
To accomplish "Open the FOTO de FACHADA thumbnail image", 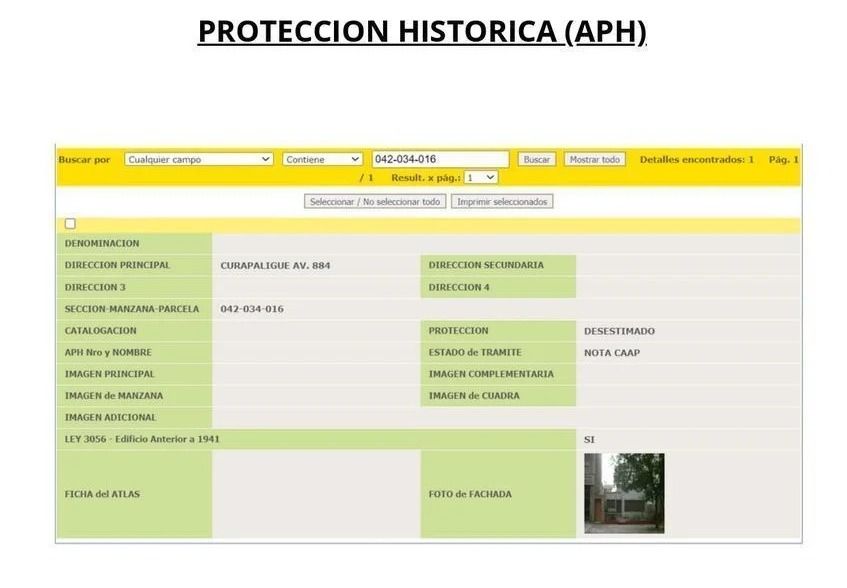I will click(x=624, y=493).
